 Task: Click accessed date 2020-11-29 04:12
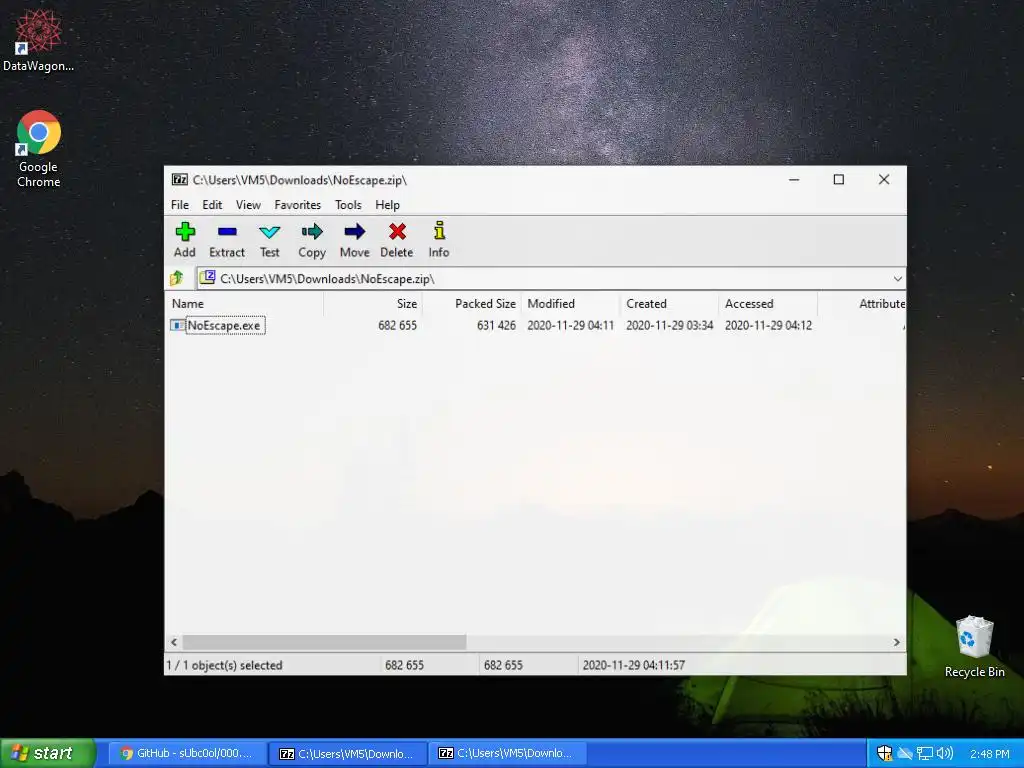click(x=768, y=325)
